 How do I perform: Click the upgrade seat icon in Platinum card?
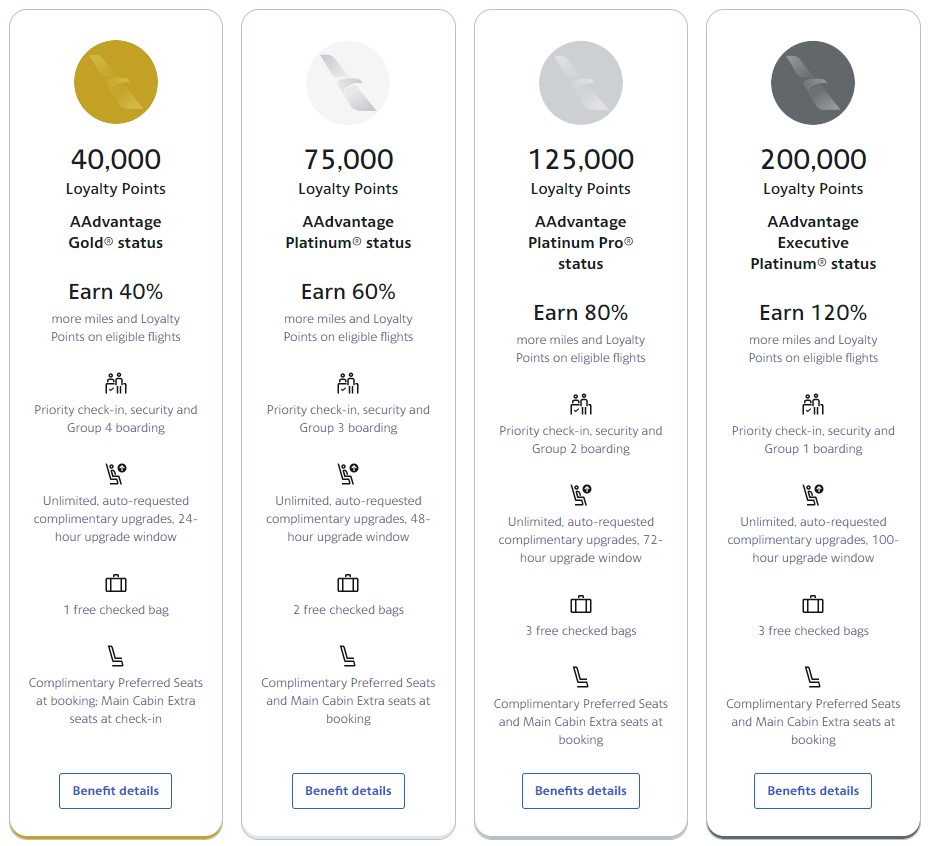point(348,474)
